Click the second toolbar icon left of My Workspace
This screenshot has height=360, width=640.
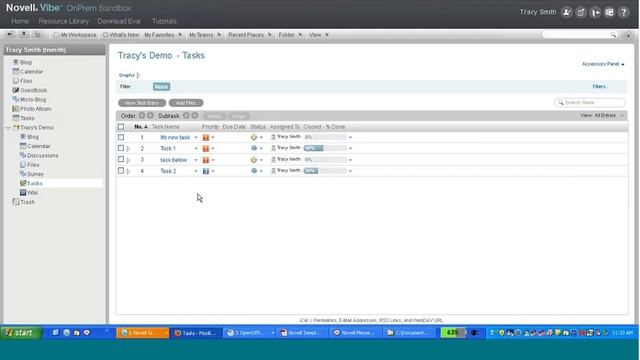pos(24,35)
